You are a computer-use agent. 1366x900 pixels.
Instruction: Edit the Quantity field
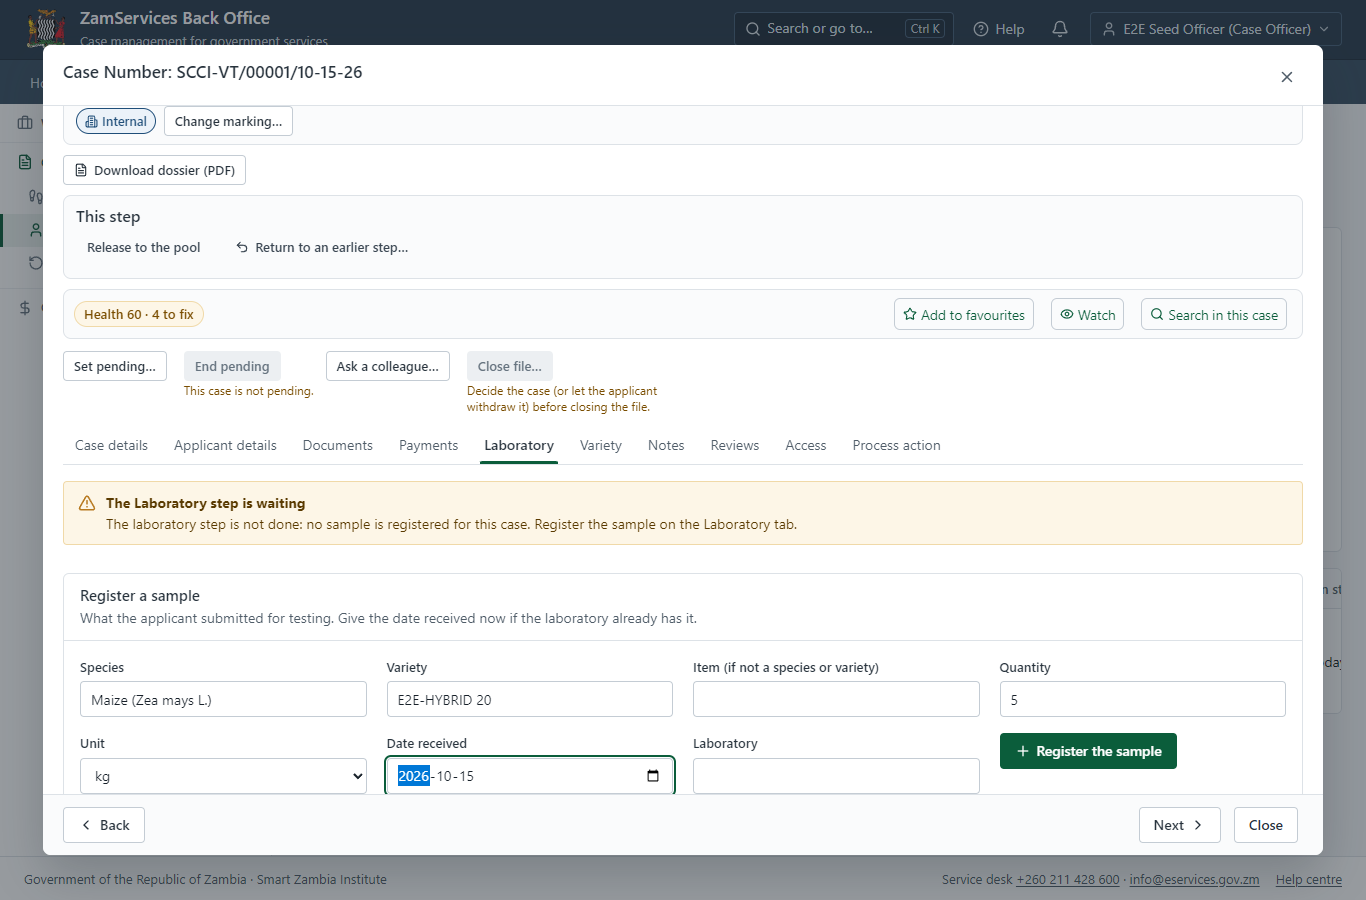(1143, 699)
